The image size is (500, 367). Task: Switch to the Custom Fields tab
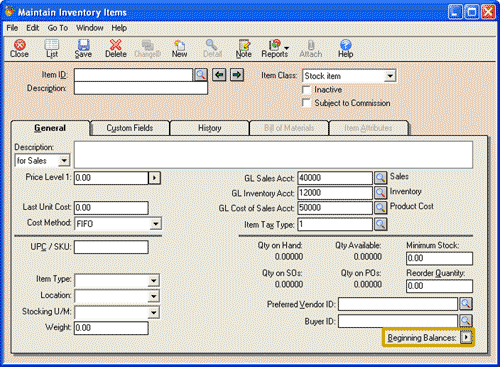[x=130, y=128]
